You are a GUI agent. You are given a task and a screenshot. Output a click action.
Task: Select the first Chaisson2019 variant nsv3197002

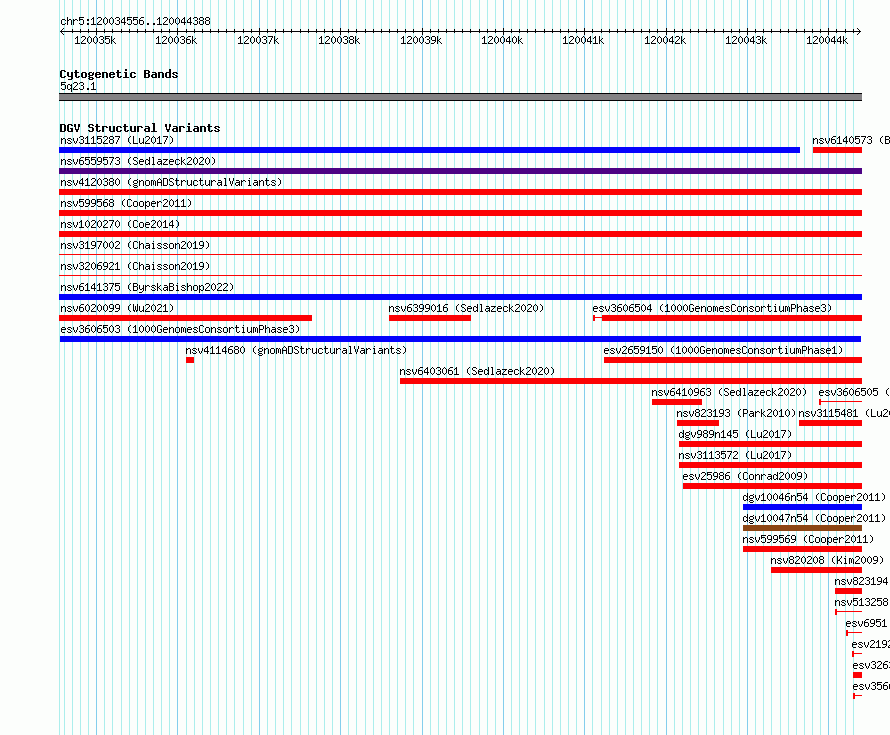(x=135, y=245)
